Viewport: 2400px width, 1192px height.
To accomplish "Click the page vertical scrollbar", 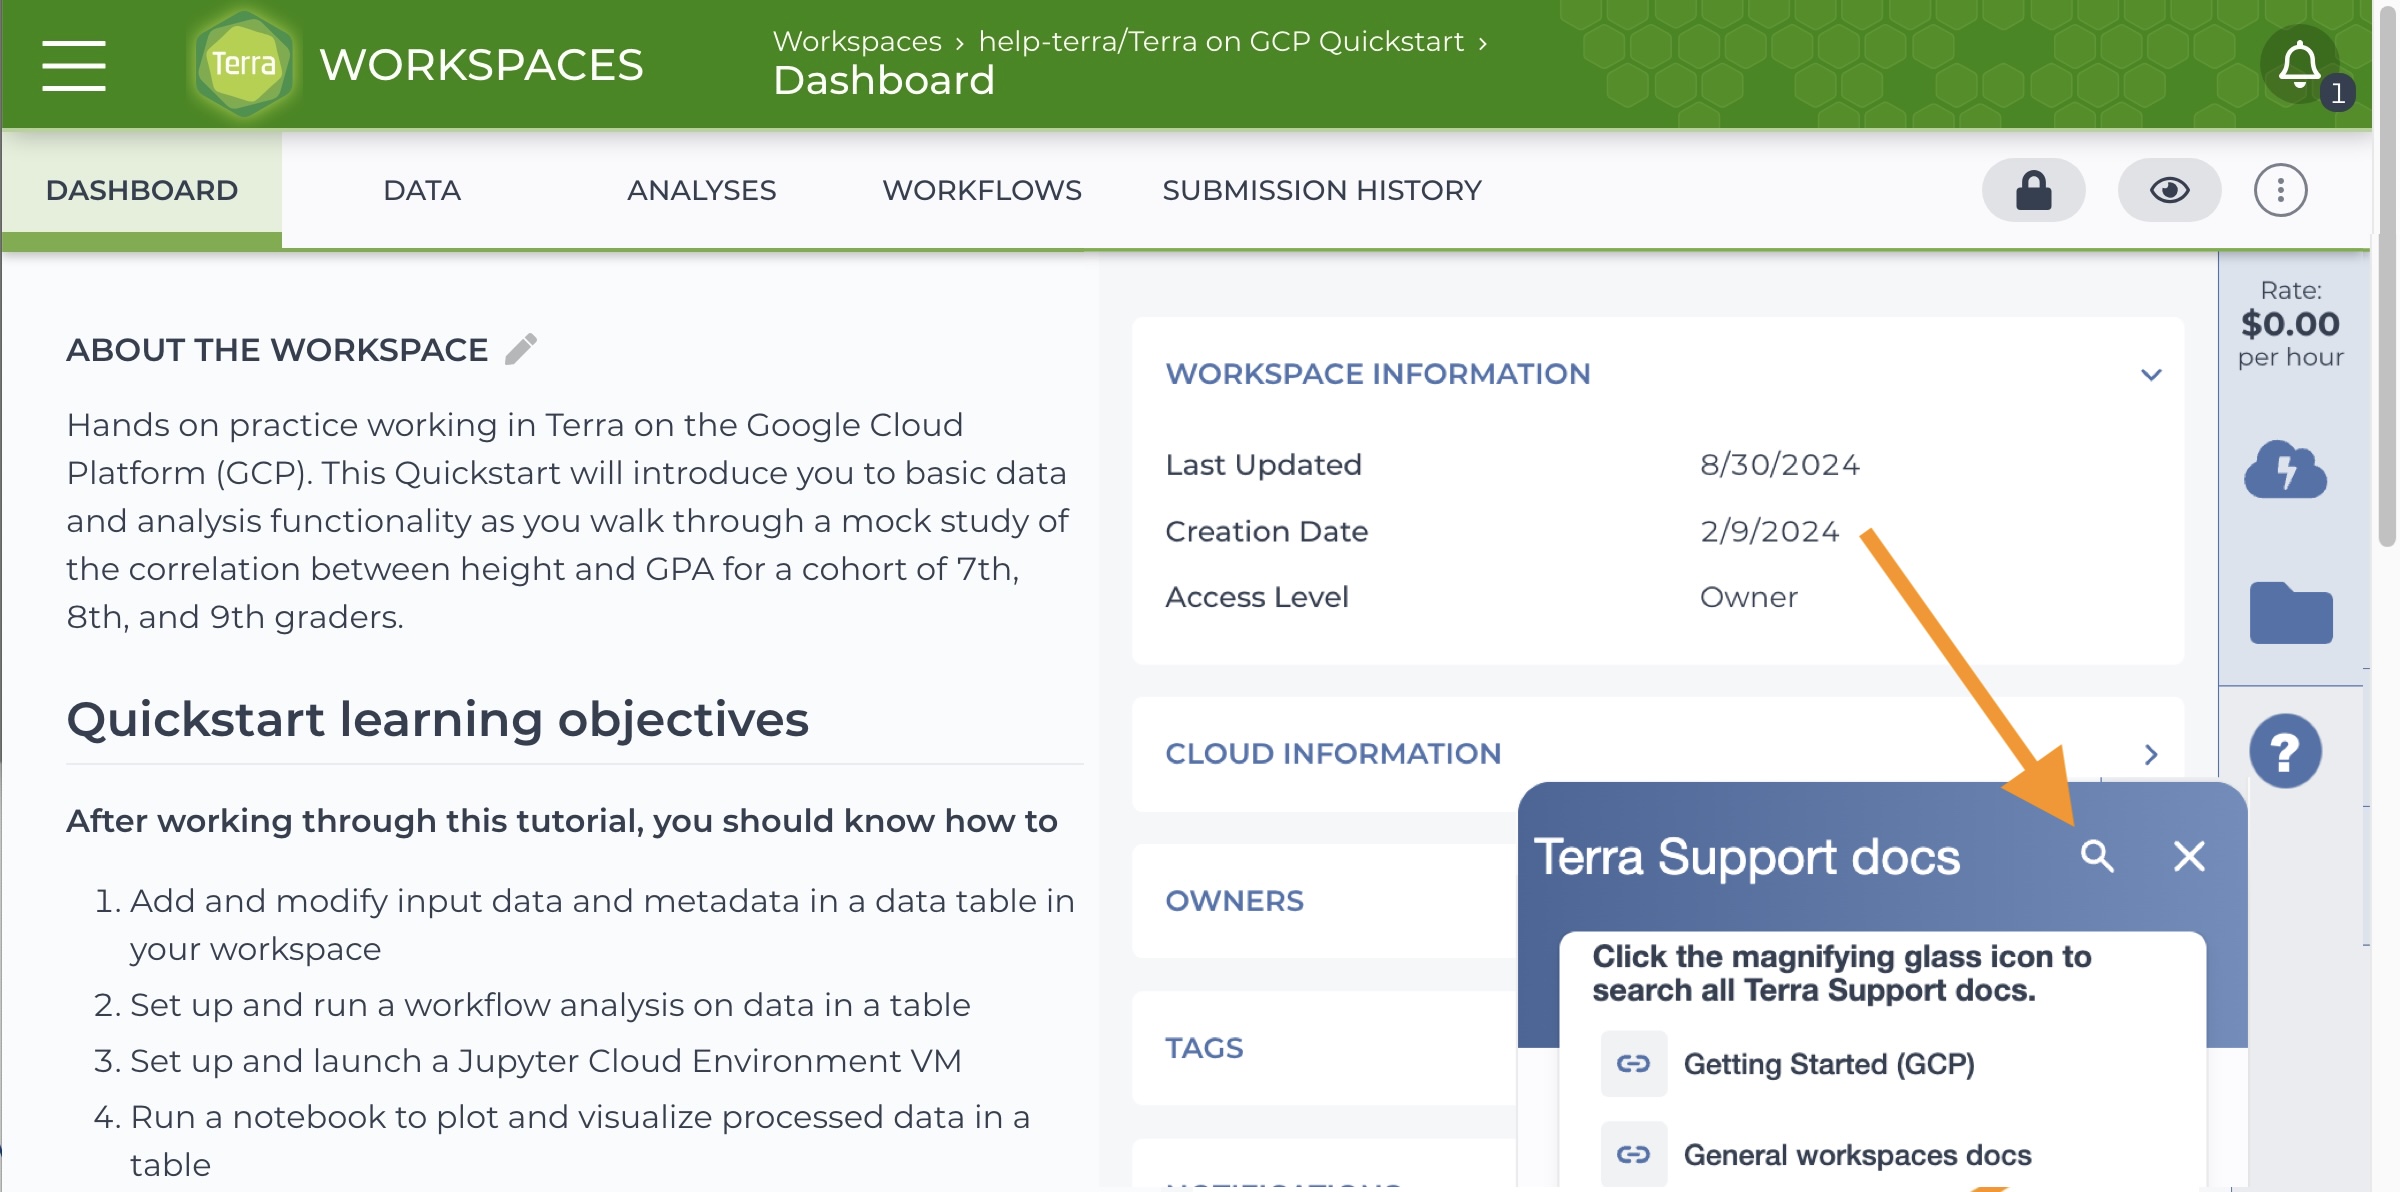I will [x=2387, y=300].
